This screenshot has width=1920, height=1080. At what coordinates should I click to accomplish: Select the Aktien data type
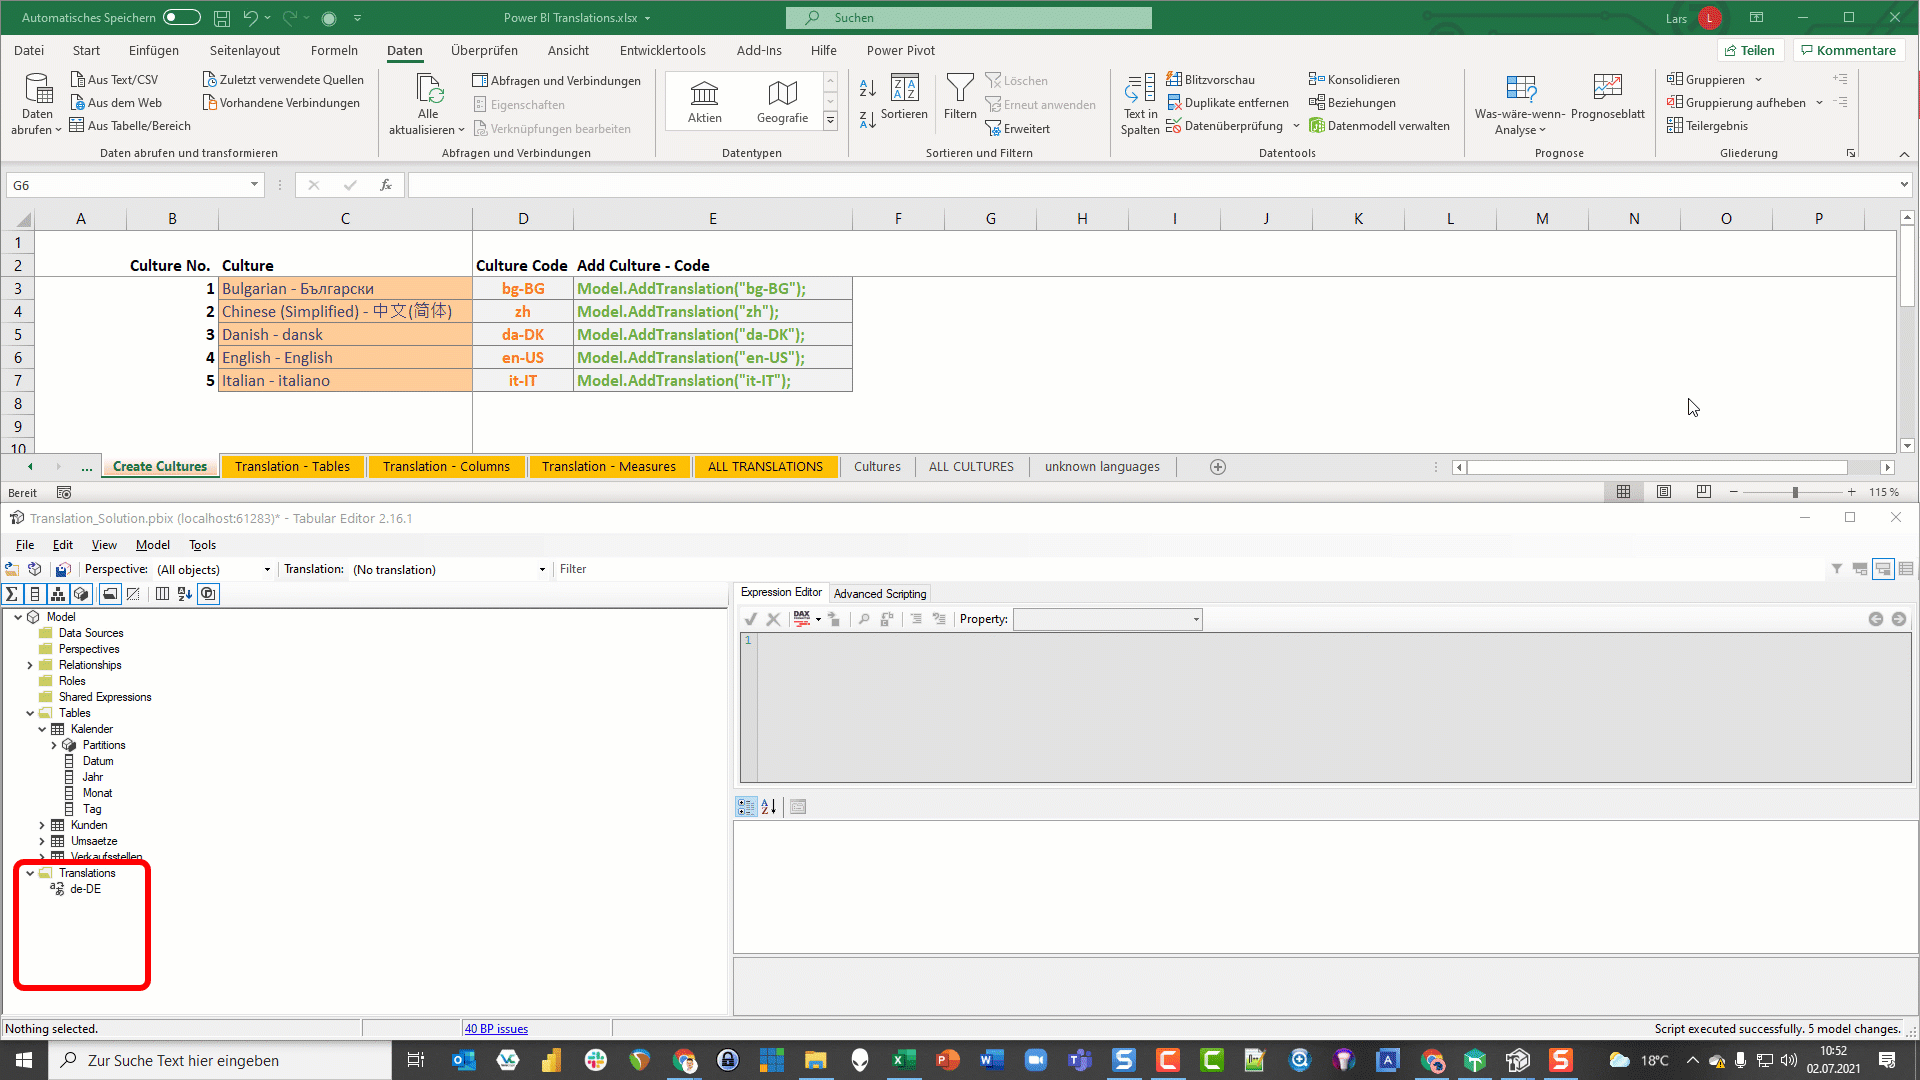705,102
